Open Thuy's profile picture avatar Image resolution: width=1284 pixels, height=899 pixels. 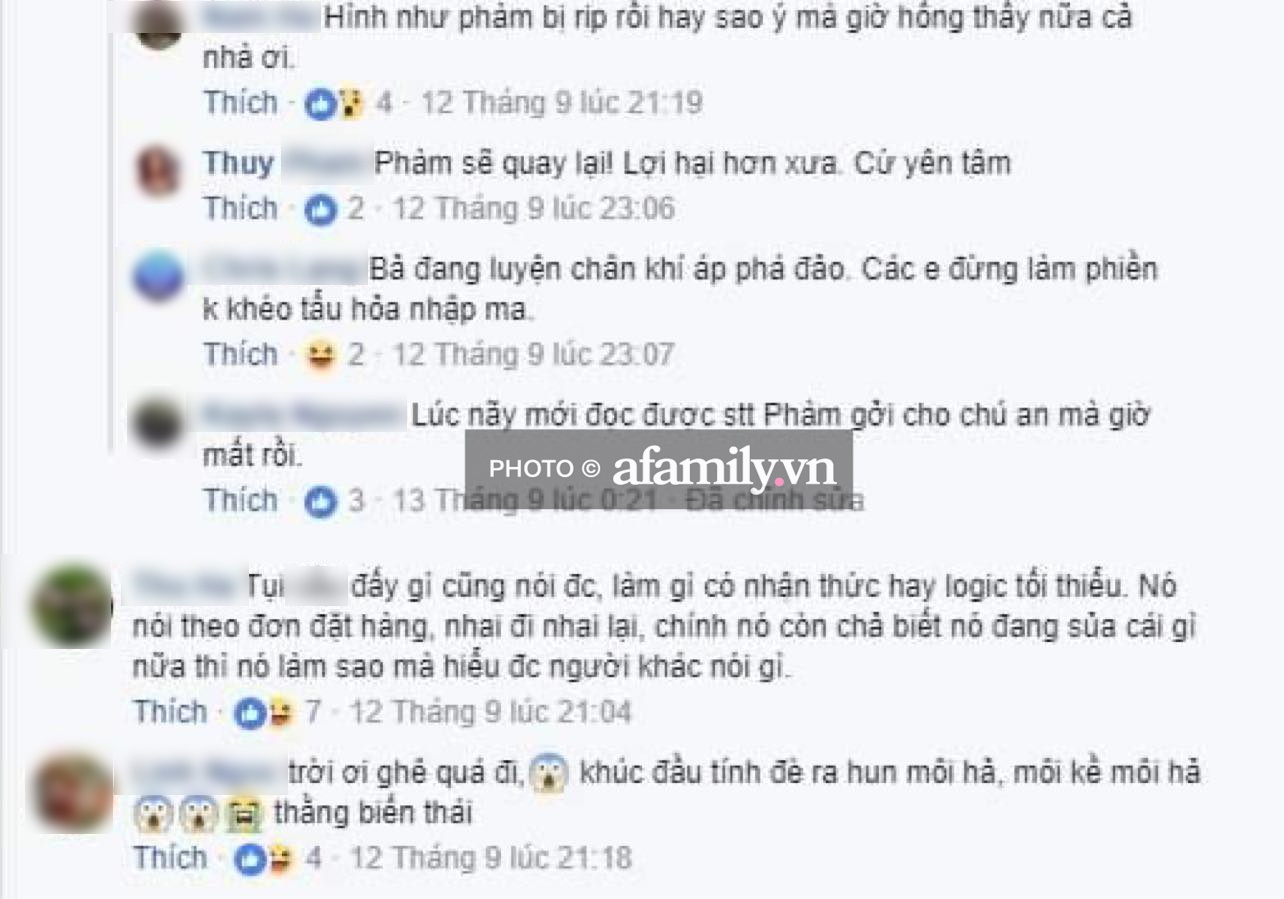click(159, 170)
